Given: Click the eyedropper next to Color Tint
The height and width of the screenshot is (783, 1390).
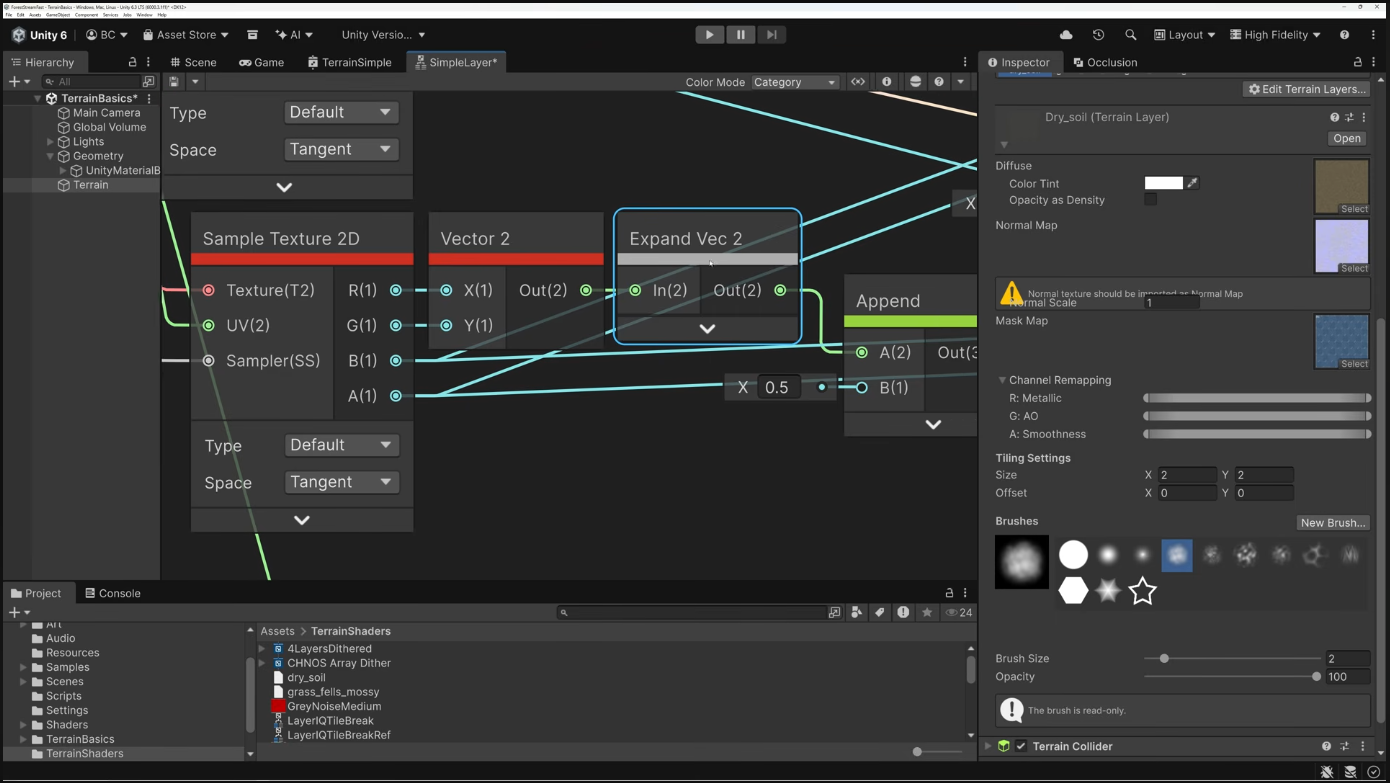Looking at the screenshot, I should pos(1192,183).
